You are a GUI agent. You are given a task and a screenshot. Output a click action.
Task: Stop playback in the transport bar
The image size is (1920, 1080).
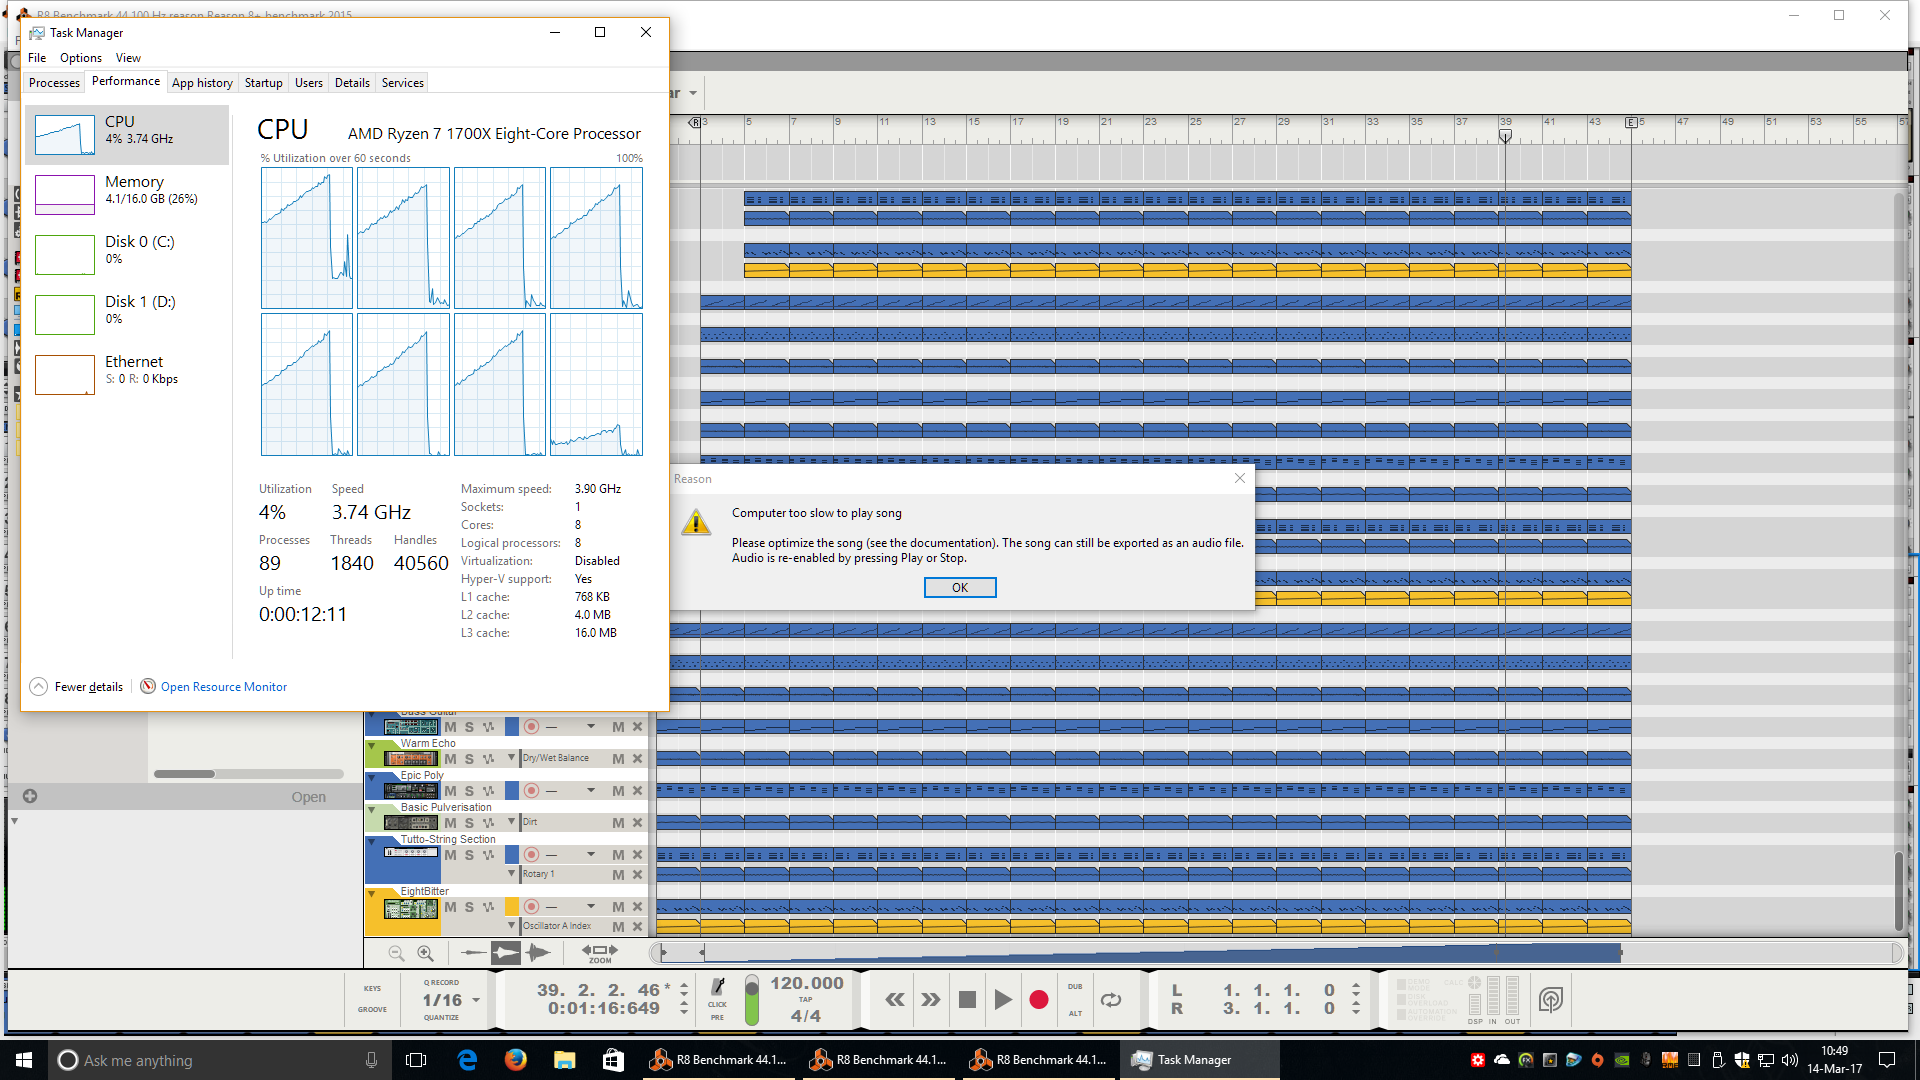(967, 999)
